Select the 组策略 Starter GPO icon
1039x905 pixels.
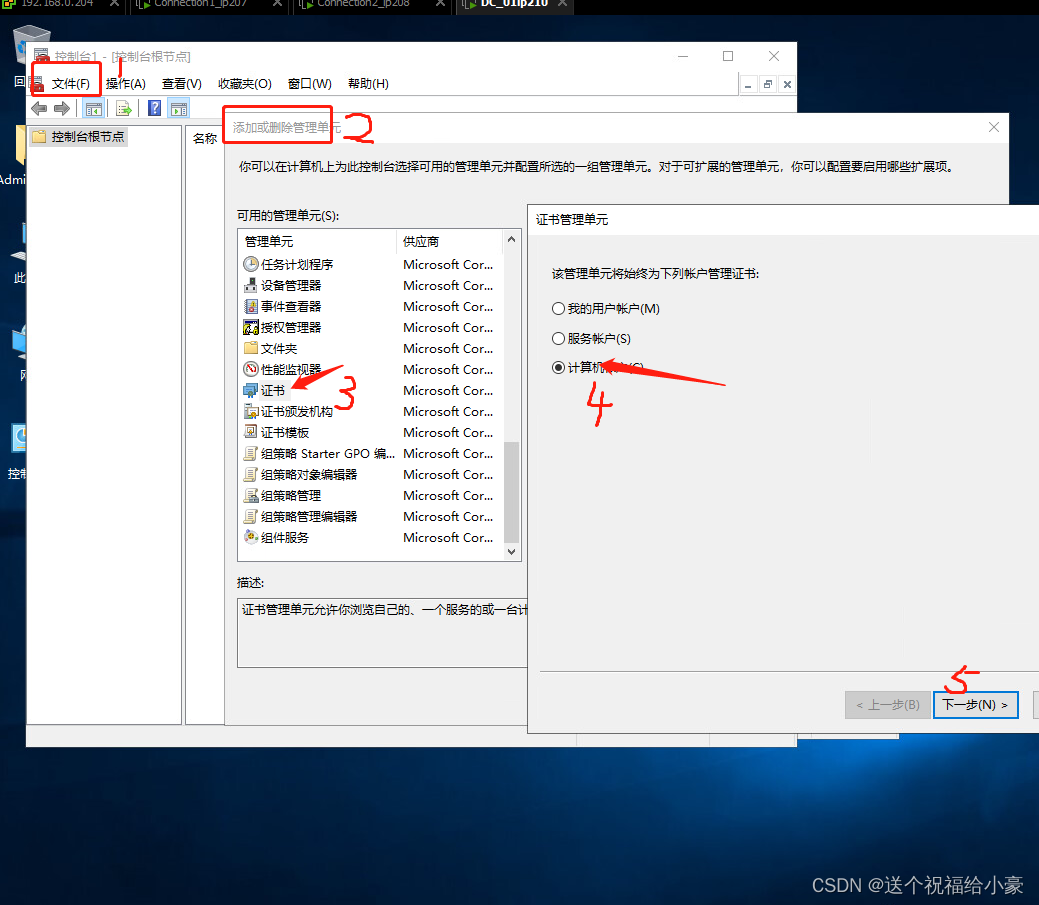click(x=250, y=454)
